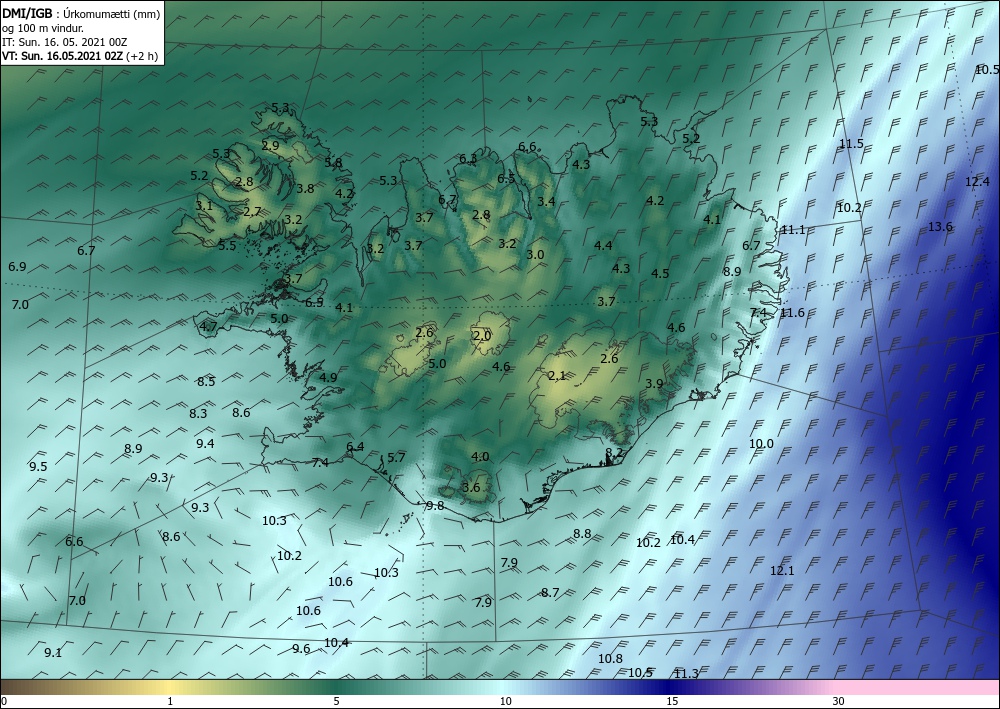Click the '12.4' value on the map
This screenshot has height=709, width=1000.
pos(977,182)
